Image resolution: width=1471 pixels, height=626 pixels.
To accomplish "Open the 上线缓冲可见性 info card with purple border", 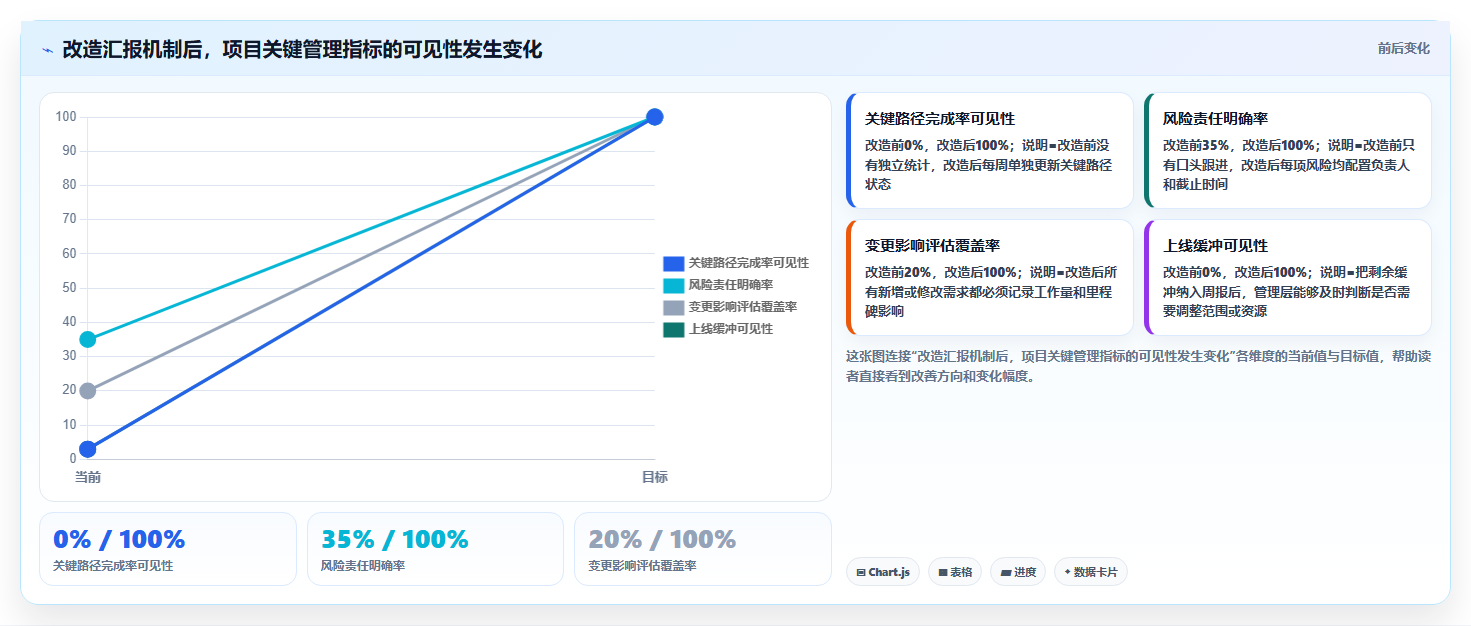I will pyautogui.click(x=1288, y=278).
